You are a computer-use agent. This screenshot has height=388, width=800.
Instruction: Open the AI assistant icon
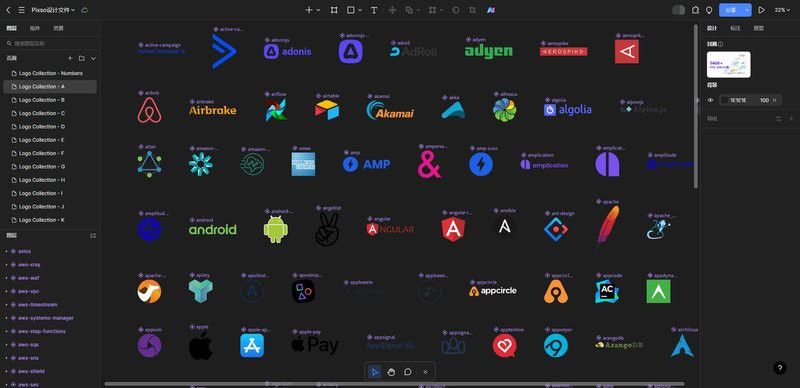[491, 10]
